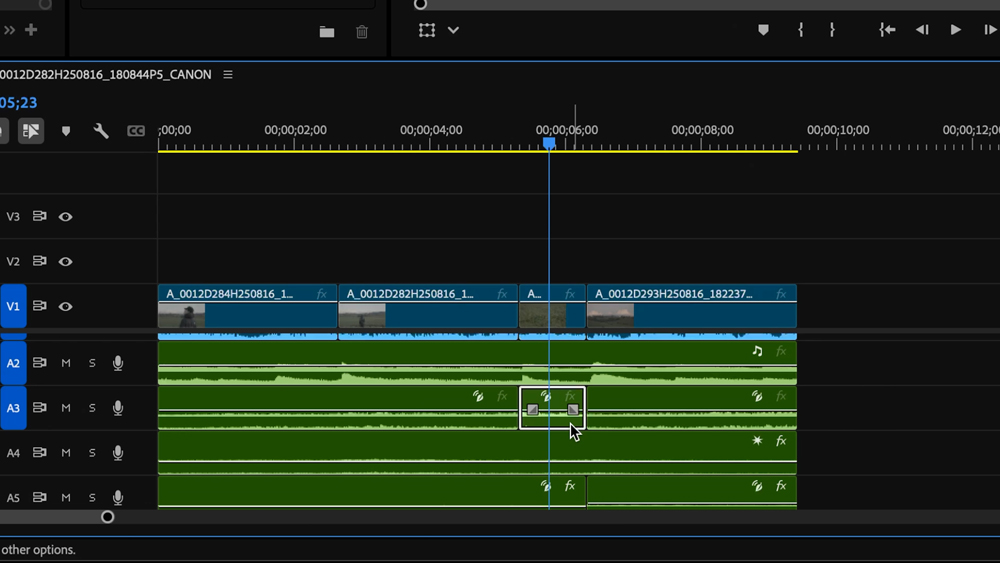This screenshot has height=563, width=1000.
Task: Click the New Item plus icon
Action: click(x=31, y=30)
